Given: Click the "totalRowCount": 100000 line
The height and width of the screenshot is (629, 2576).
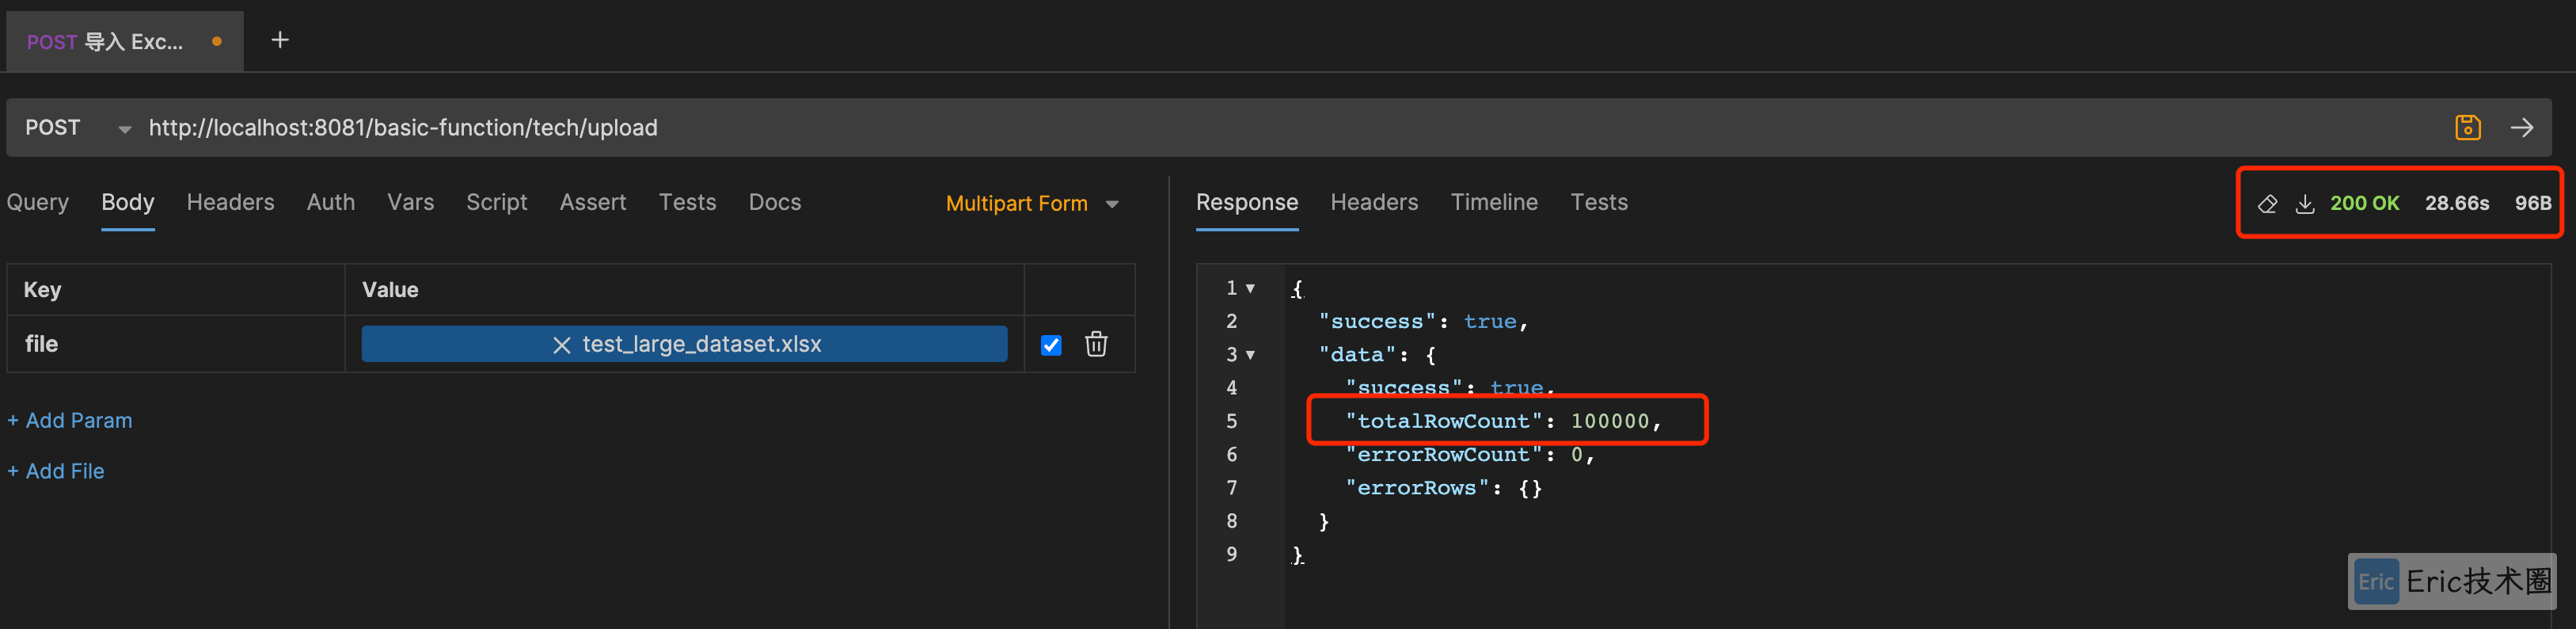Looking at the screenshot, I should coord(1503,421).
